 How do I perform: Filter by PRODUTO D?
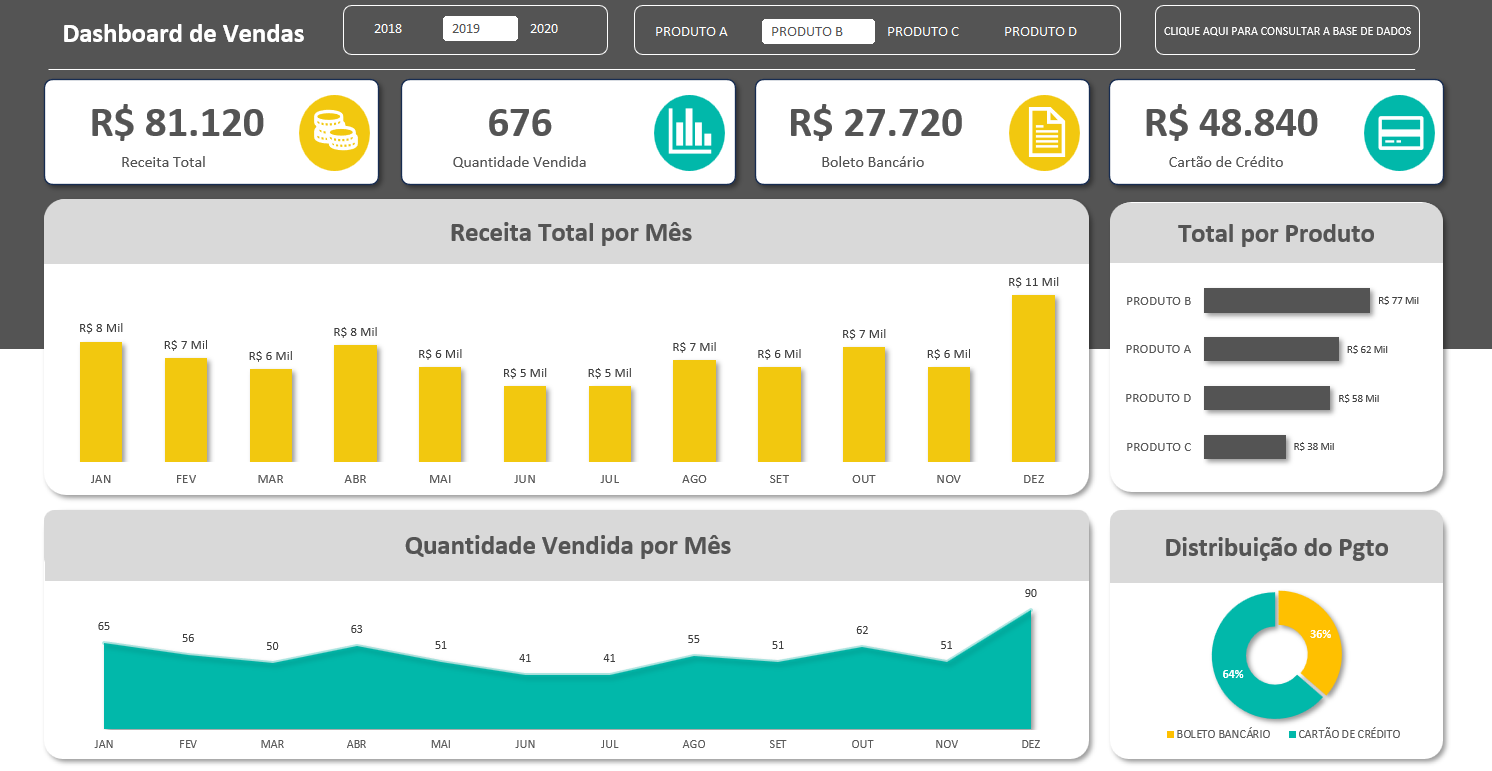[x=1040, y=31]
